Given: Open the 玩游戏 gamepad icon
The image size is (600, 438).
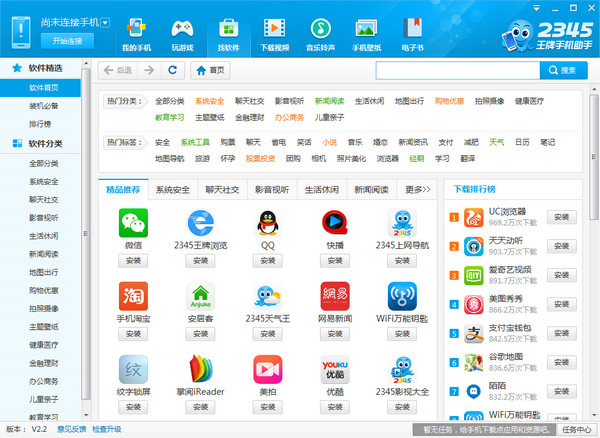Looking at the screenshot, I should click(x=182, y=28).
